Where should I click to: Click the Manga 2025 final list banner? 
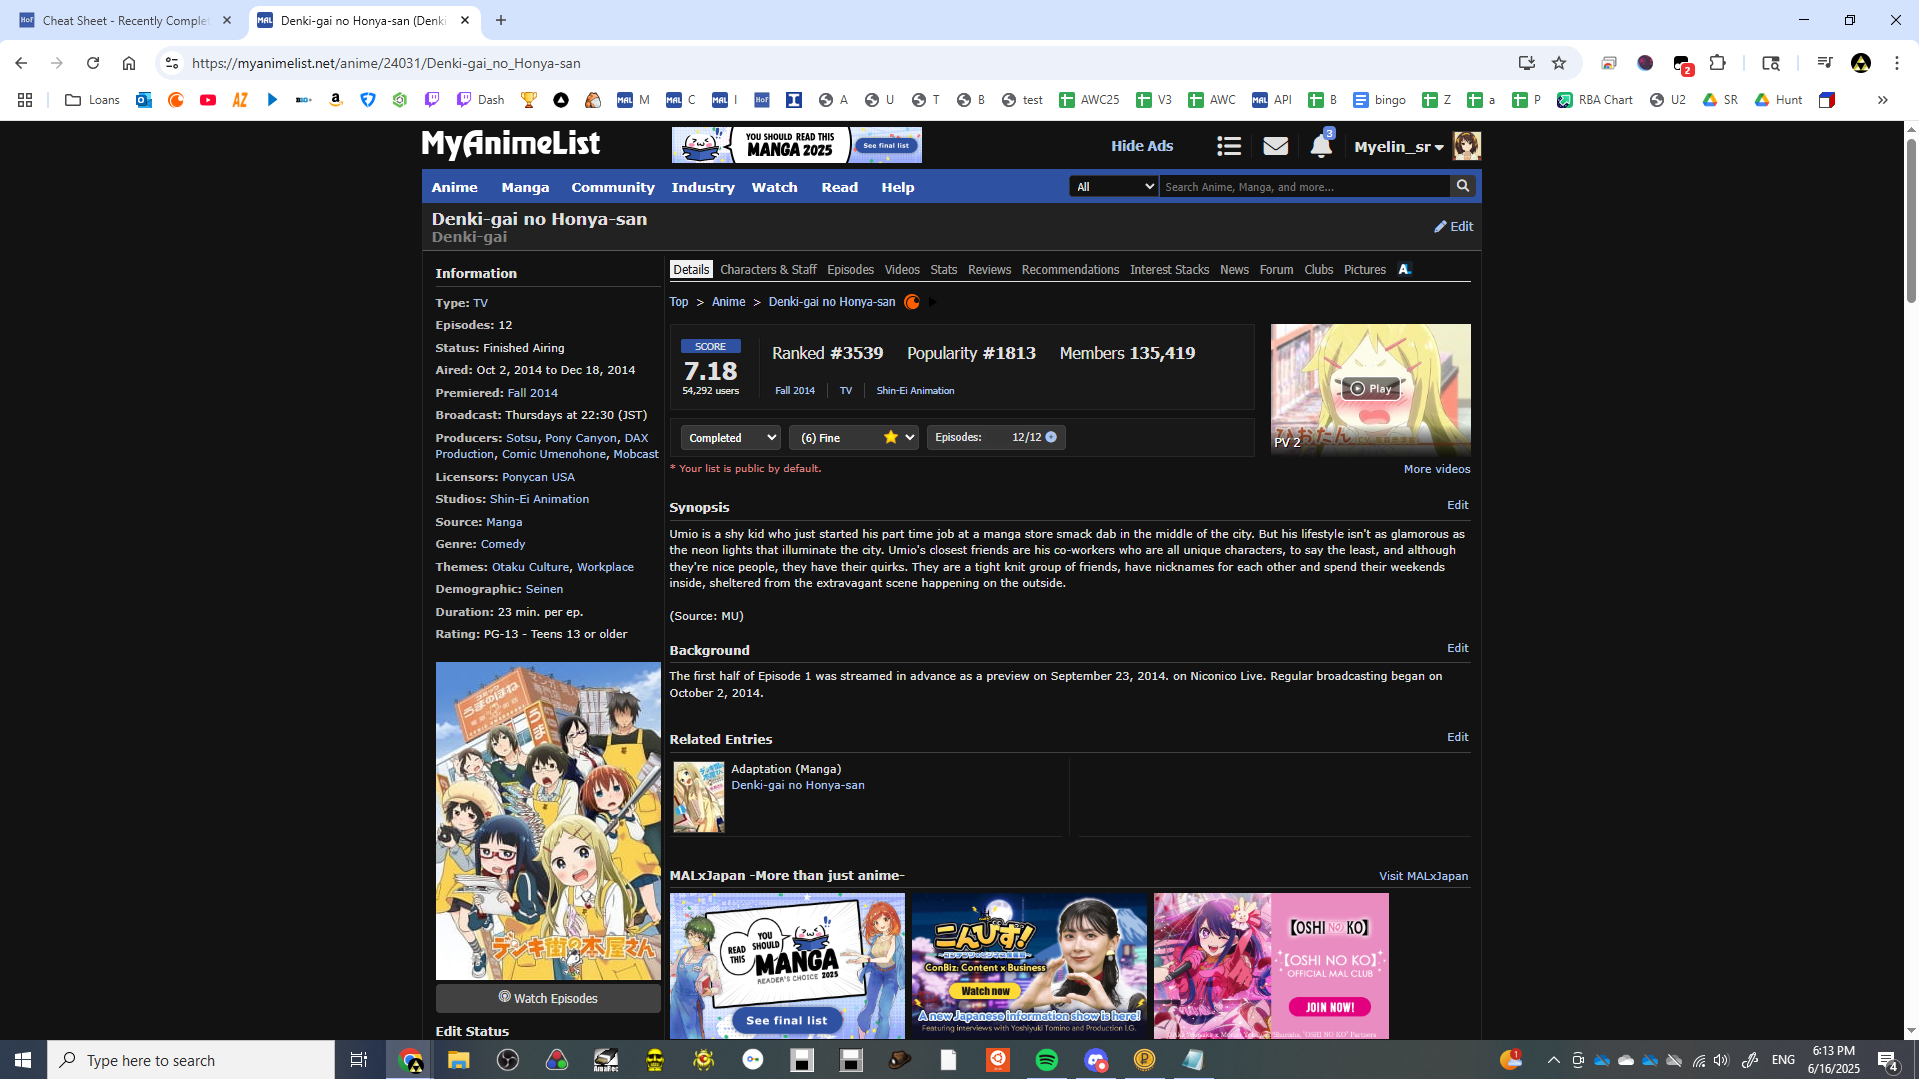(797, 145)
